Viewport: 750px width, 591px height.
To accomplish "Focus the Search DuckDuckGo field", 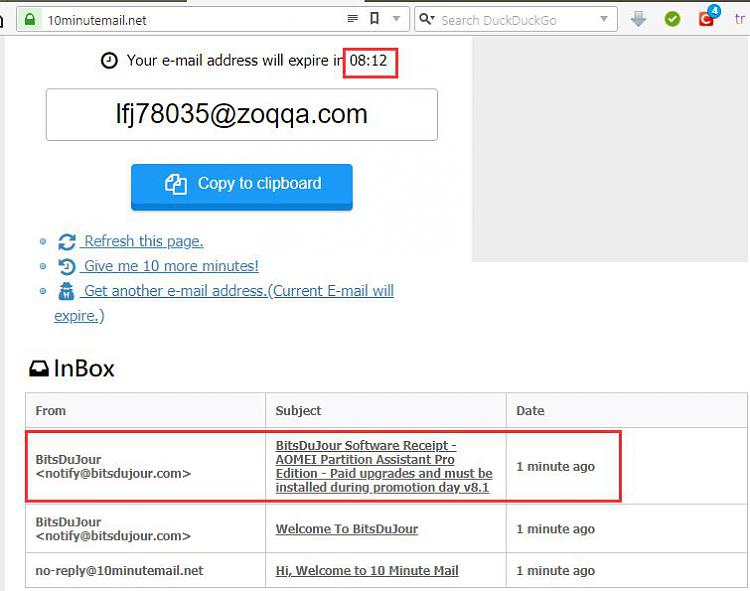I will pos(516,20).
